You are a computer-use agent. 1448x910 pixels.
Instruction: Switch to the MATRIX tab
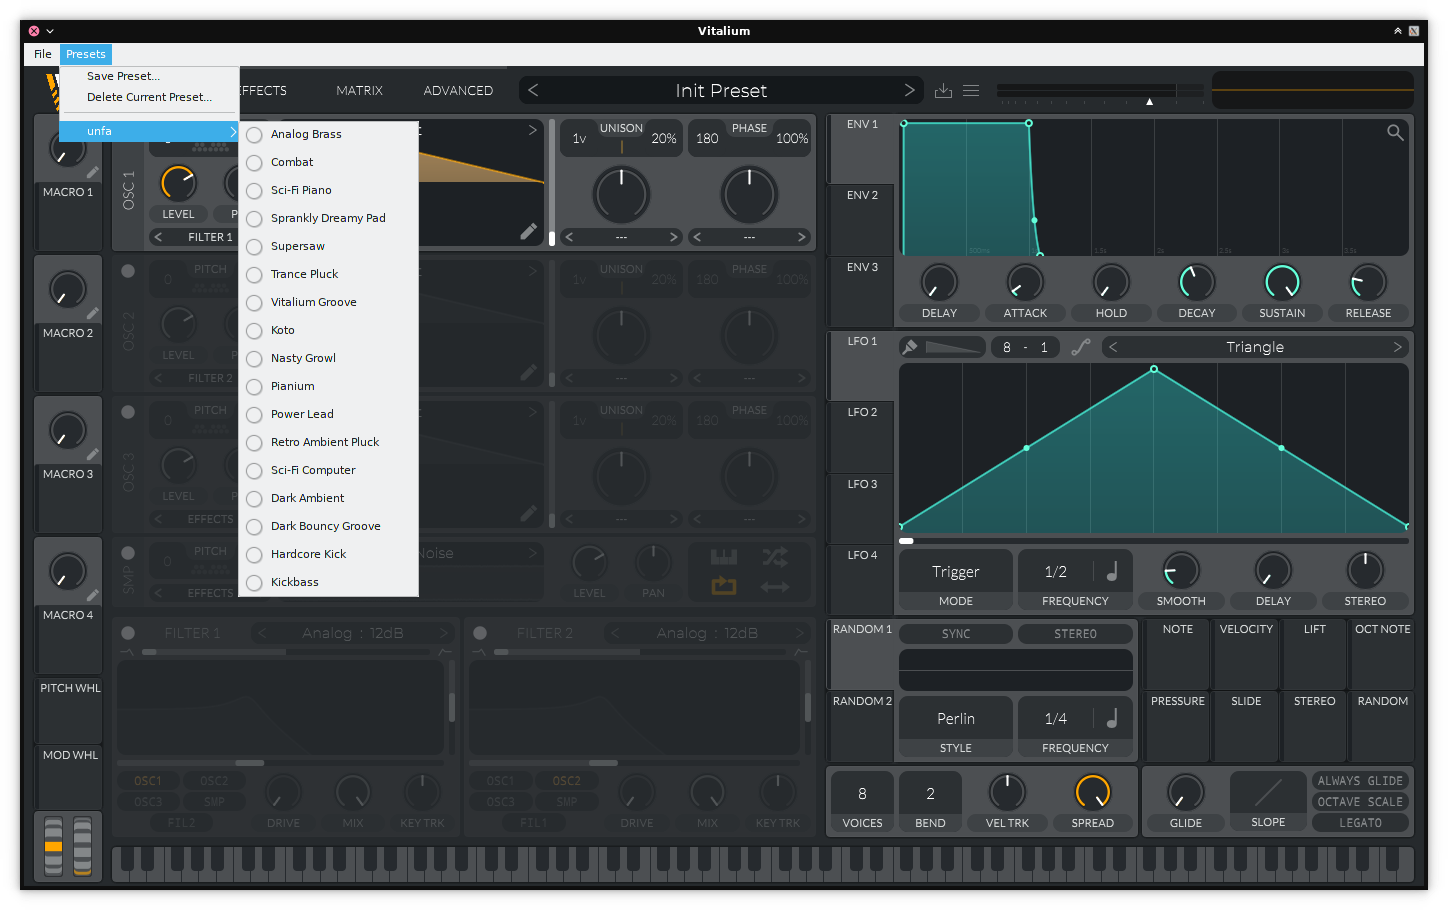[360, 90]
